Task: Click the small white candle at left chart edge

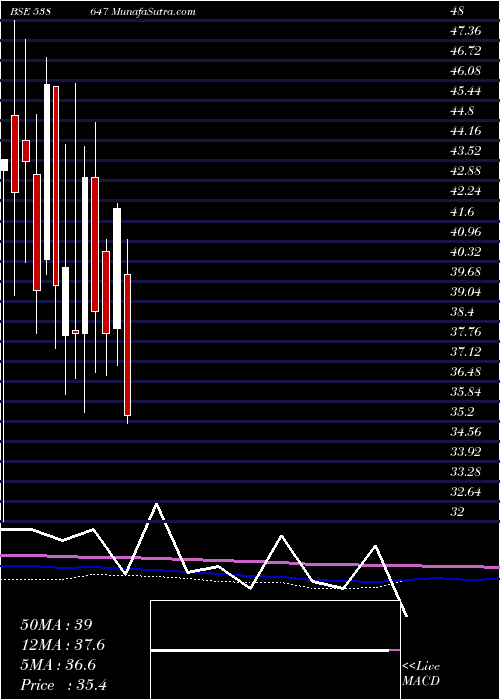Action: click(x=4, y=165)
